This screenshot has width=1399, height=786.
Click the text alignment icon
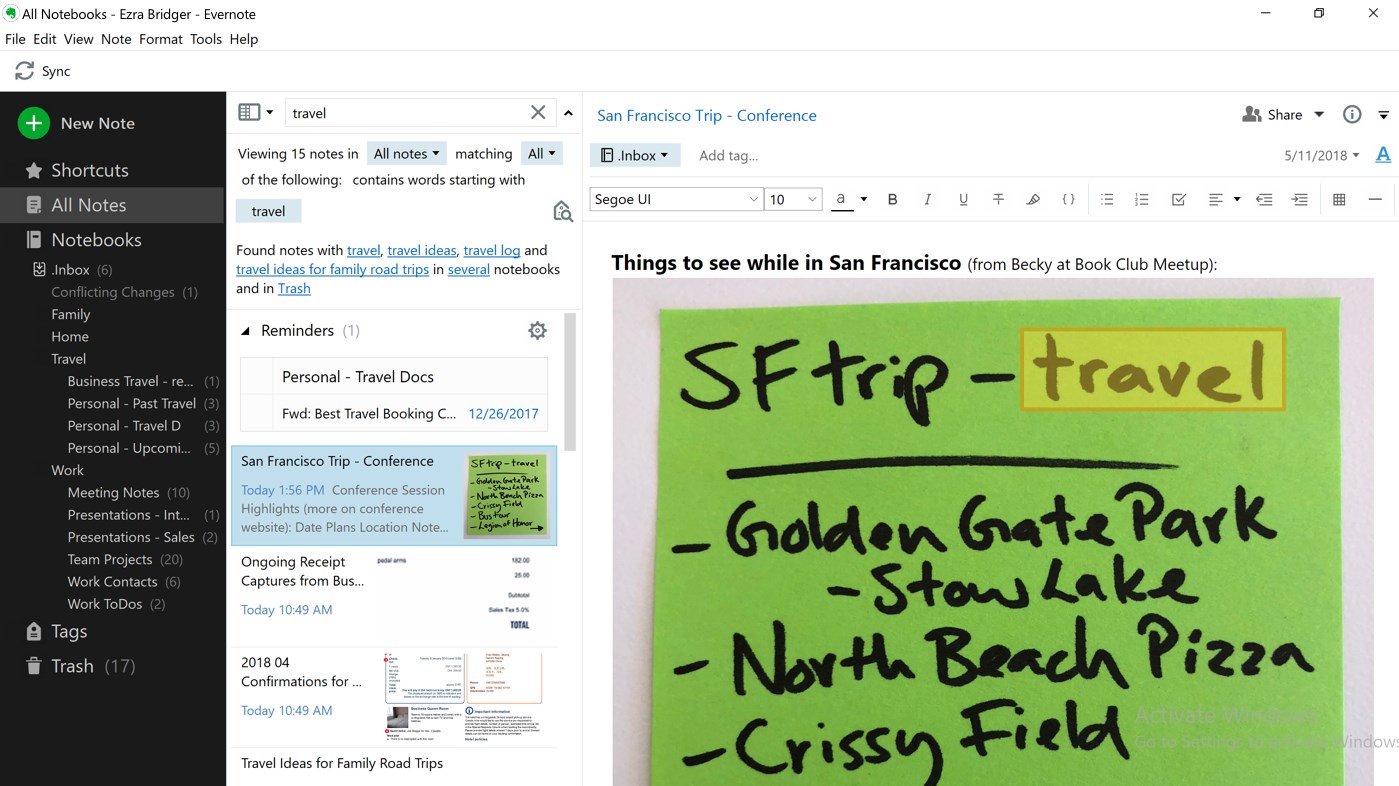[1216, 200]
